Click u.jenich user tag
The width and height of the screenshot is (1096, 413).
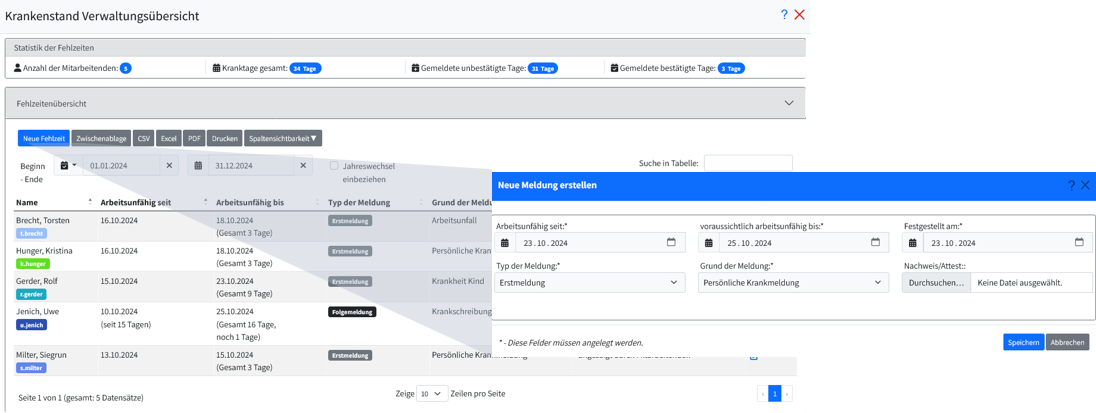tap(31, 325)
